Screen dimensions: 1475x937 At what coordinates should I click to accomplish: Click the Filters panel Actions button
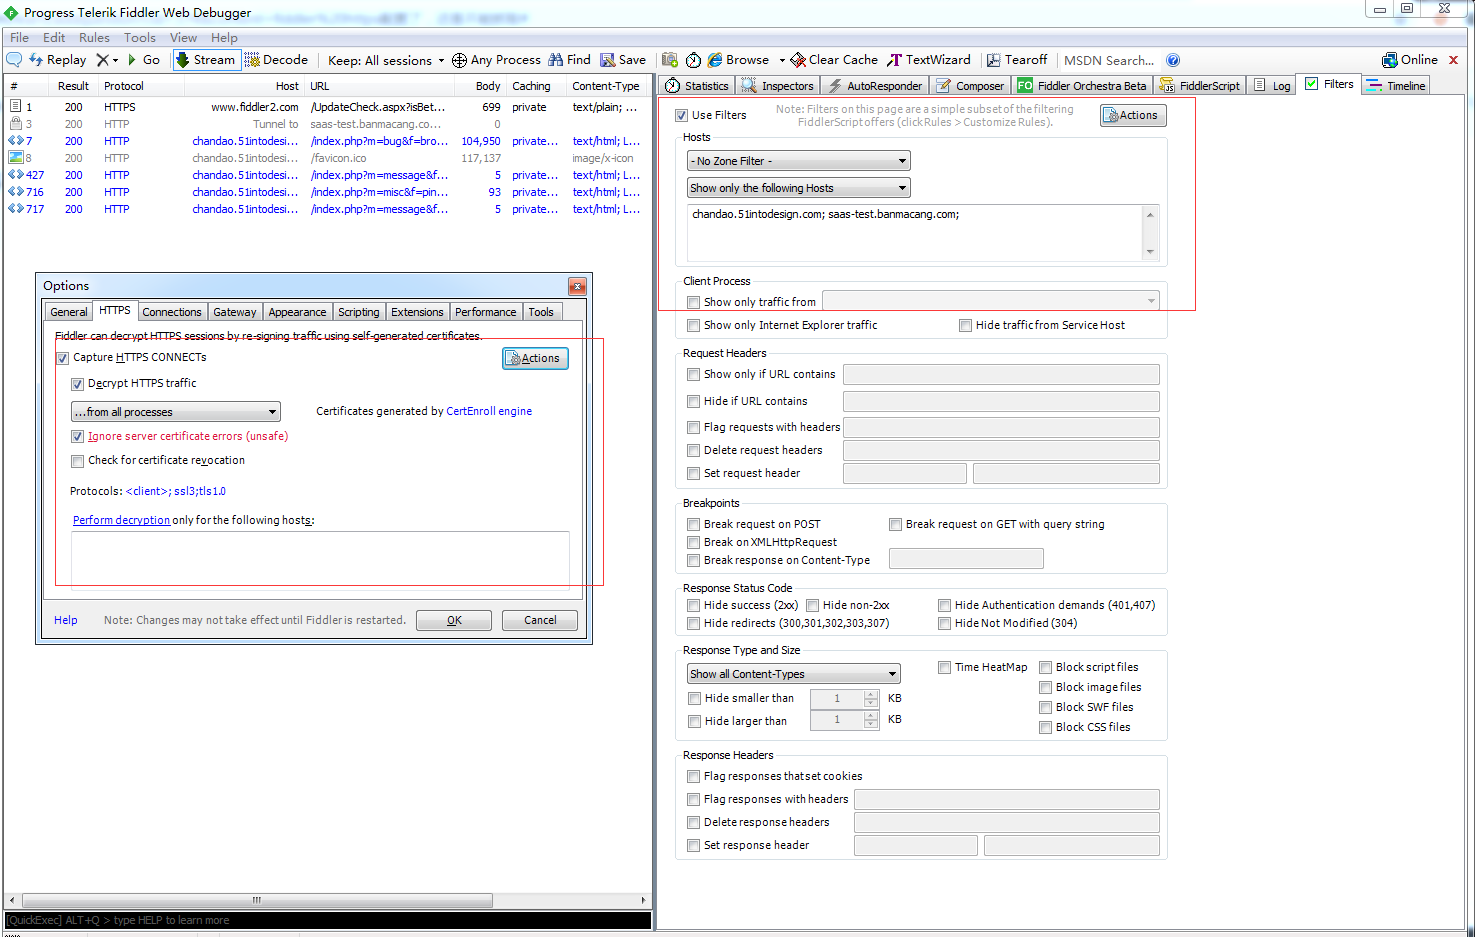[1133, 115]
